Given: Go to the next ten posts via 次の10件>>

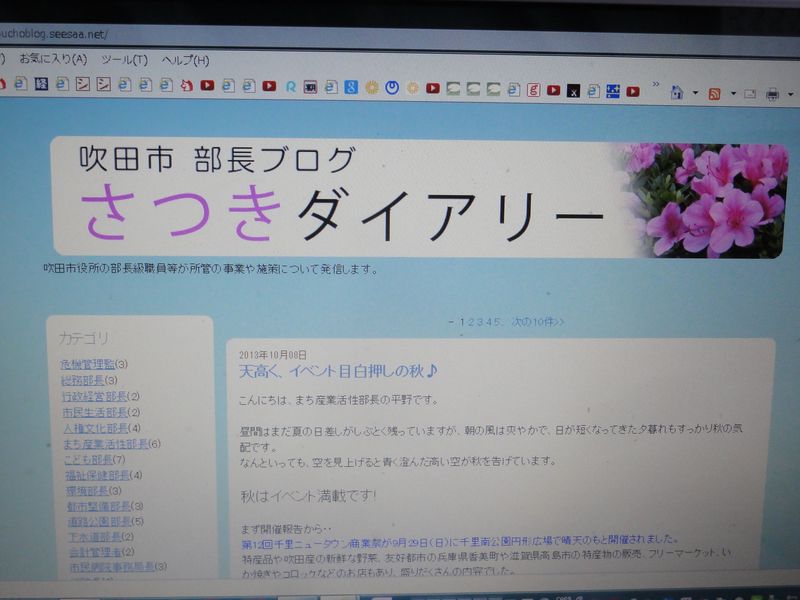Looking at the screenshot, I should point(538,321).
